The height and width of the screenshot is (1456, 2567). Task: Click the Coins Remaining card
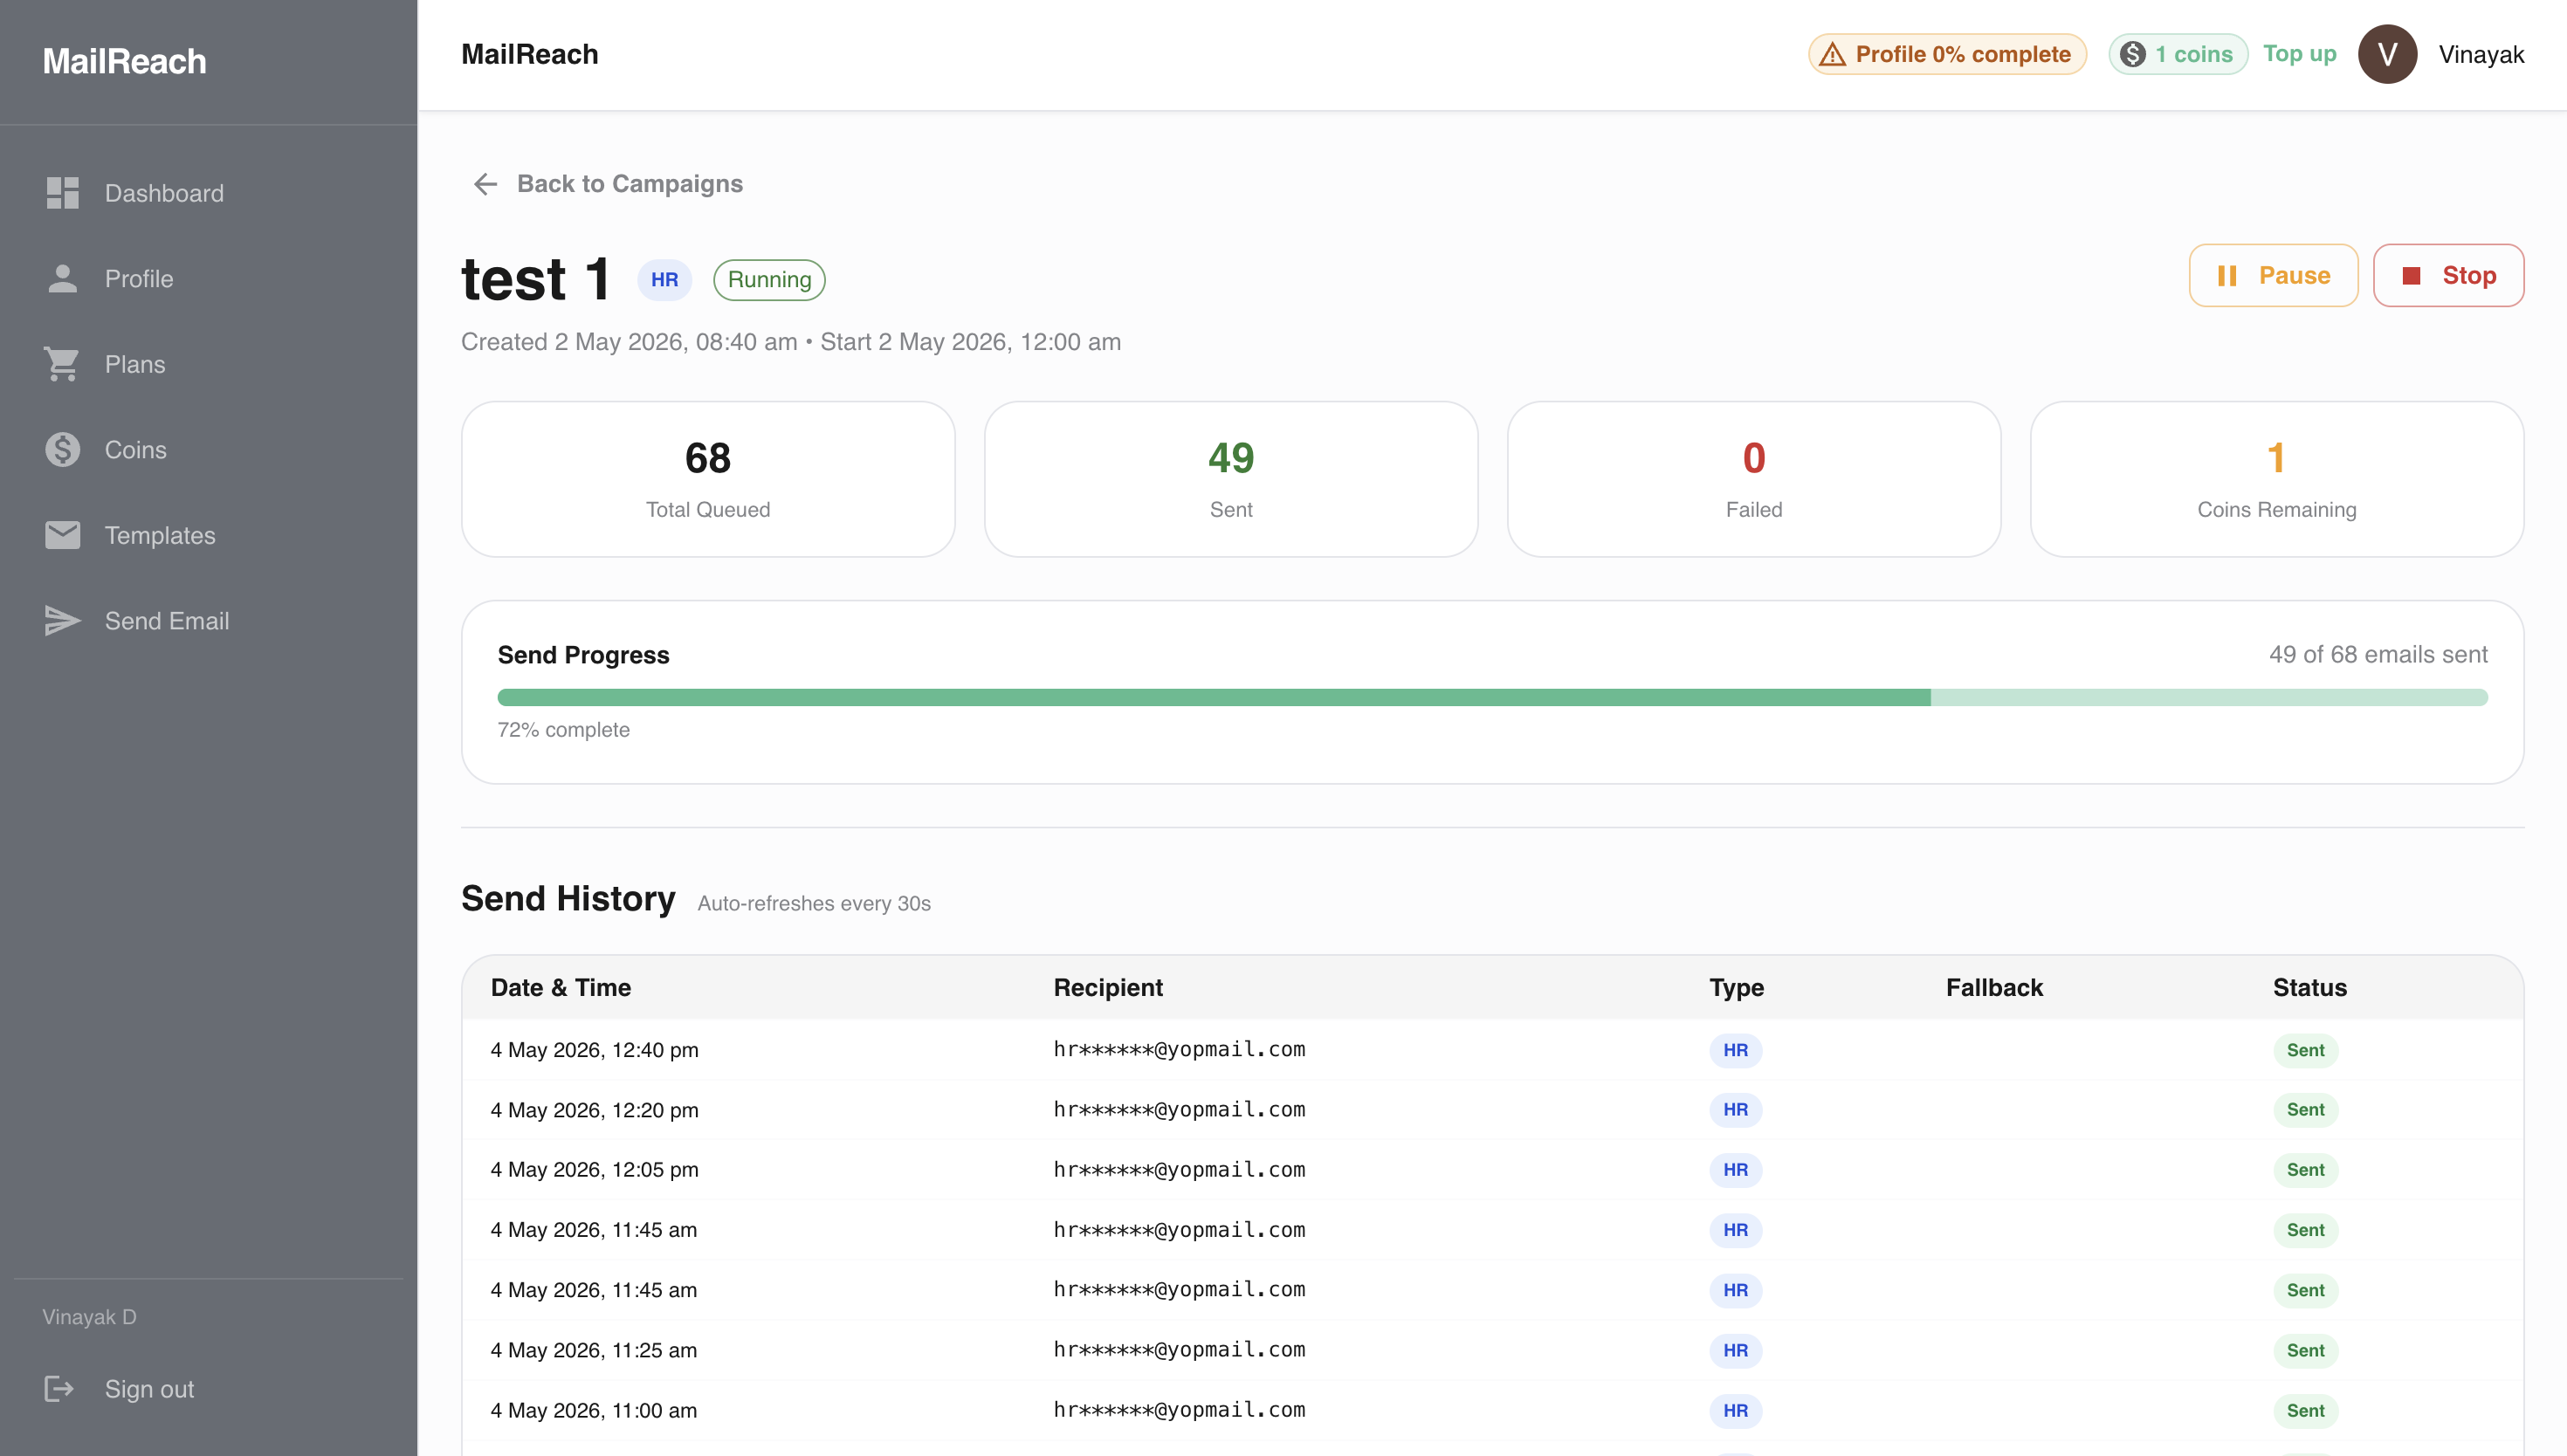click(x=2277, y=479)
